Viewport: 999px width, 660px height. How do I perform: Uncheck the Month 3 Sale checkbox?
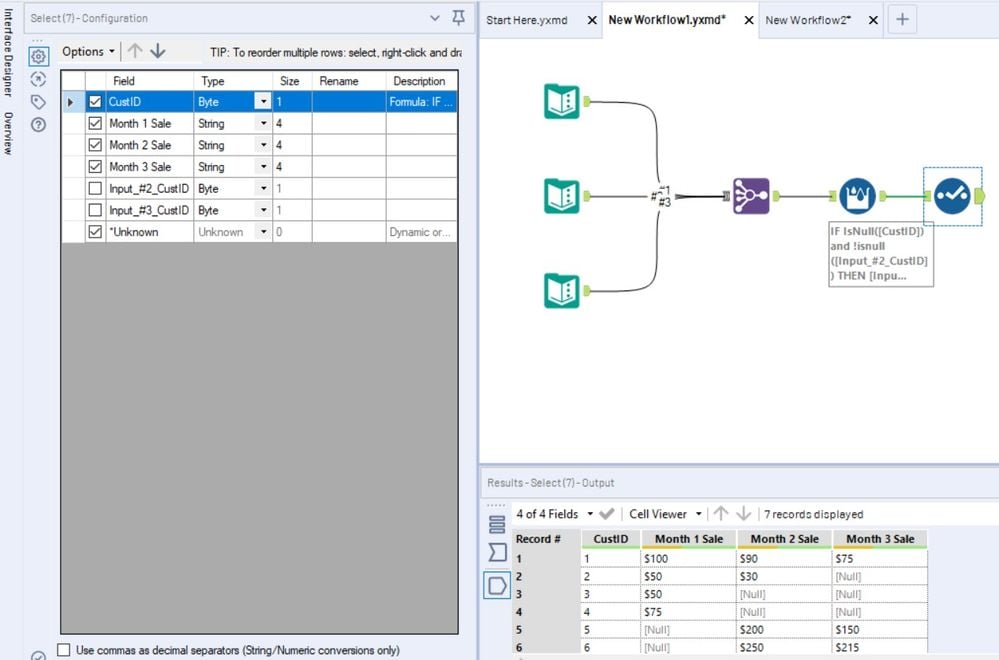click(95, 166)
